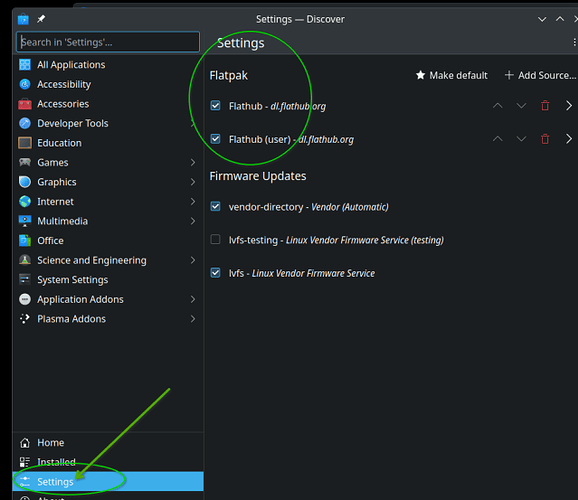Click Add Source button
The image size is (578, 500).
click(540, 75)
